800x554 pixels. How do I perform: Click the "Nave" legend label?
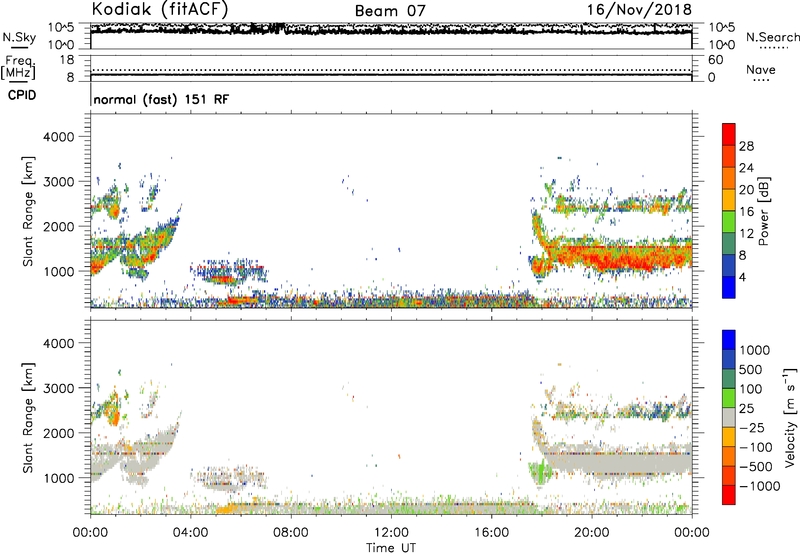761,70
